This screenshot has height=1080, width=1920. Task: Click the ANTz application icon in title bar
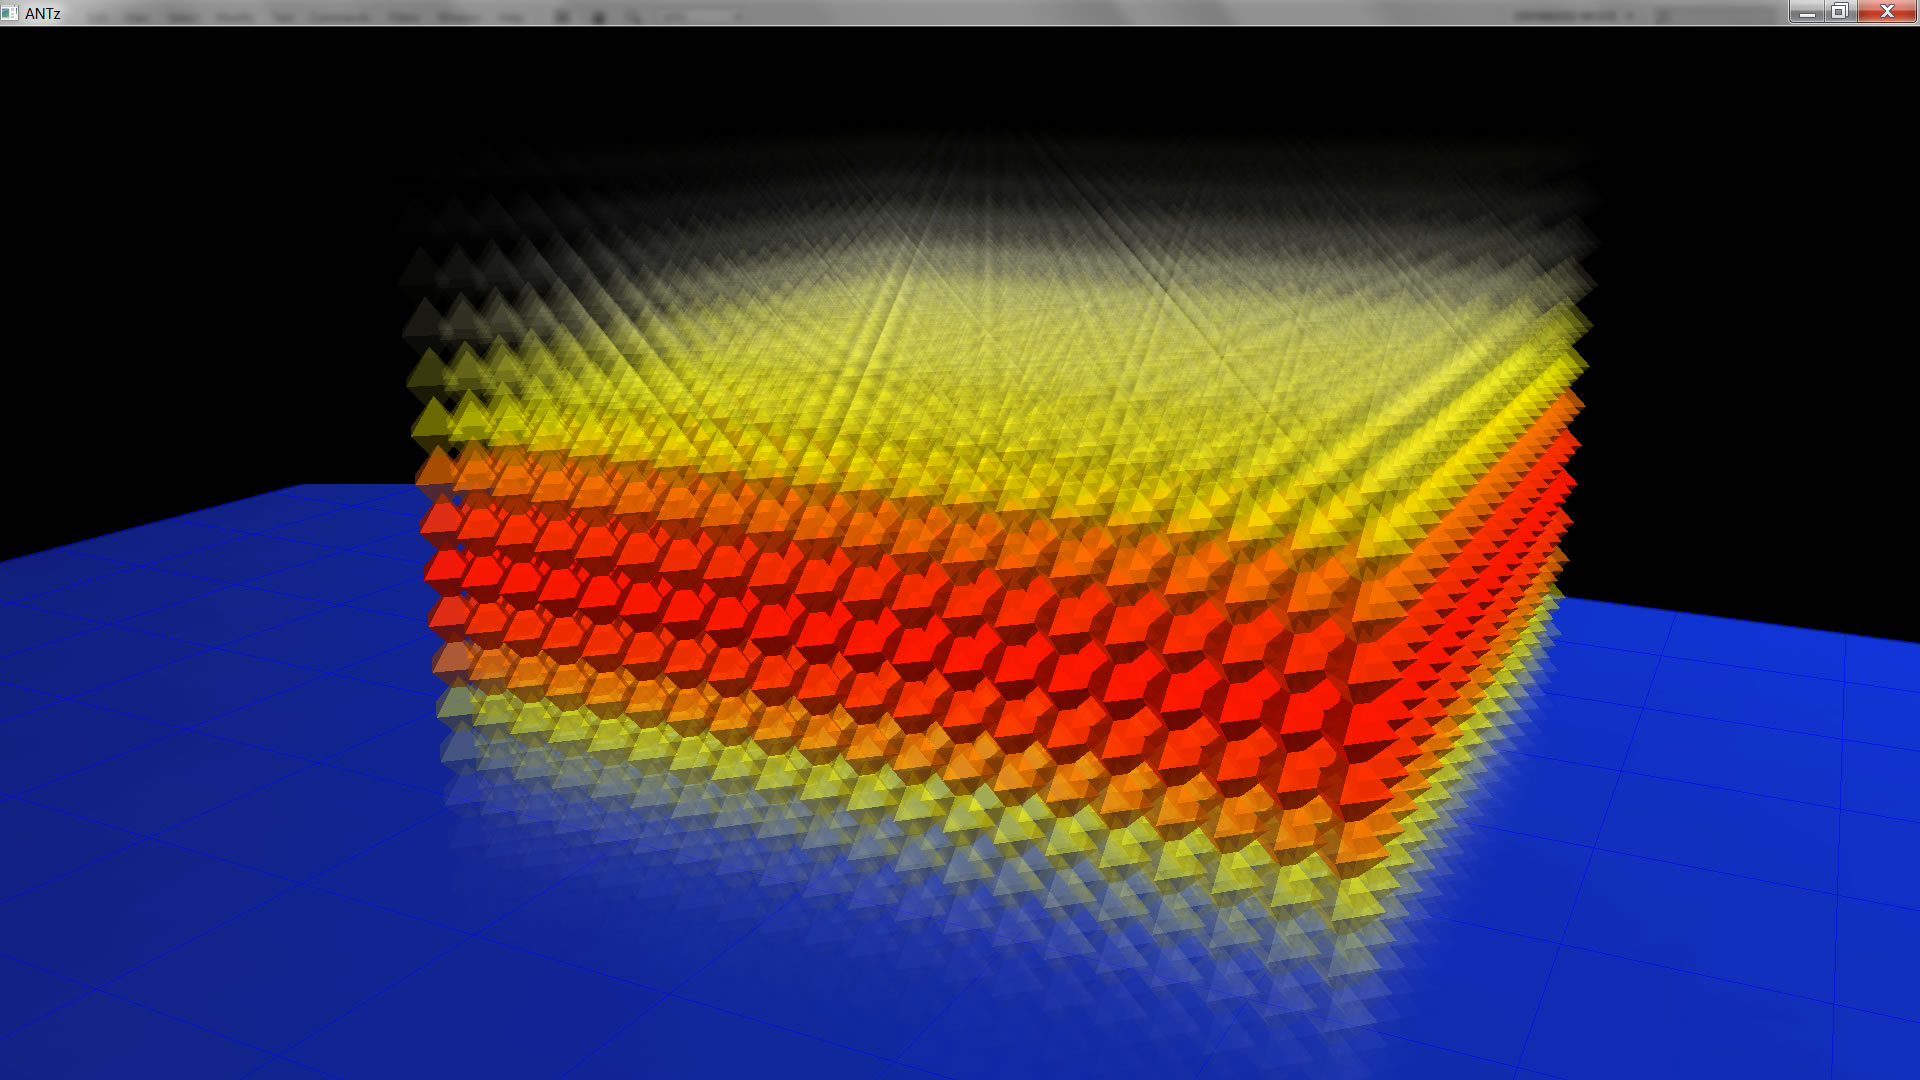[10, 13]
